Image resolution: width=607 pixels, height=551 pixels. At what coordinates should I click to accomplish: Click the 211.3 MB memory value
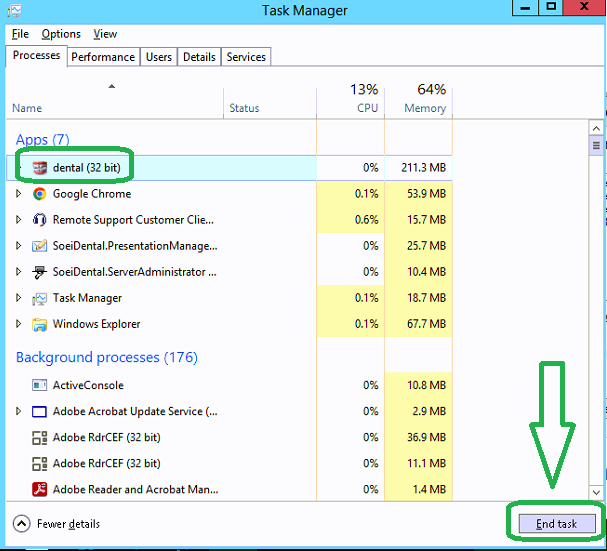(424, 168)
